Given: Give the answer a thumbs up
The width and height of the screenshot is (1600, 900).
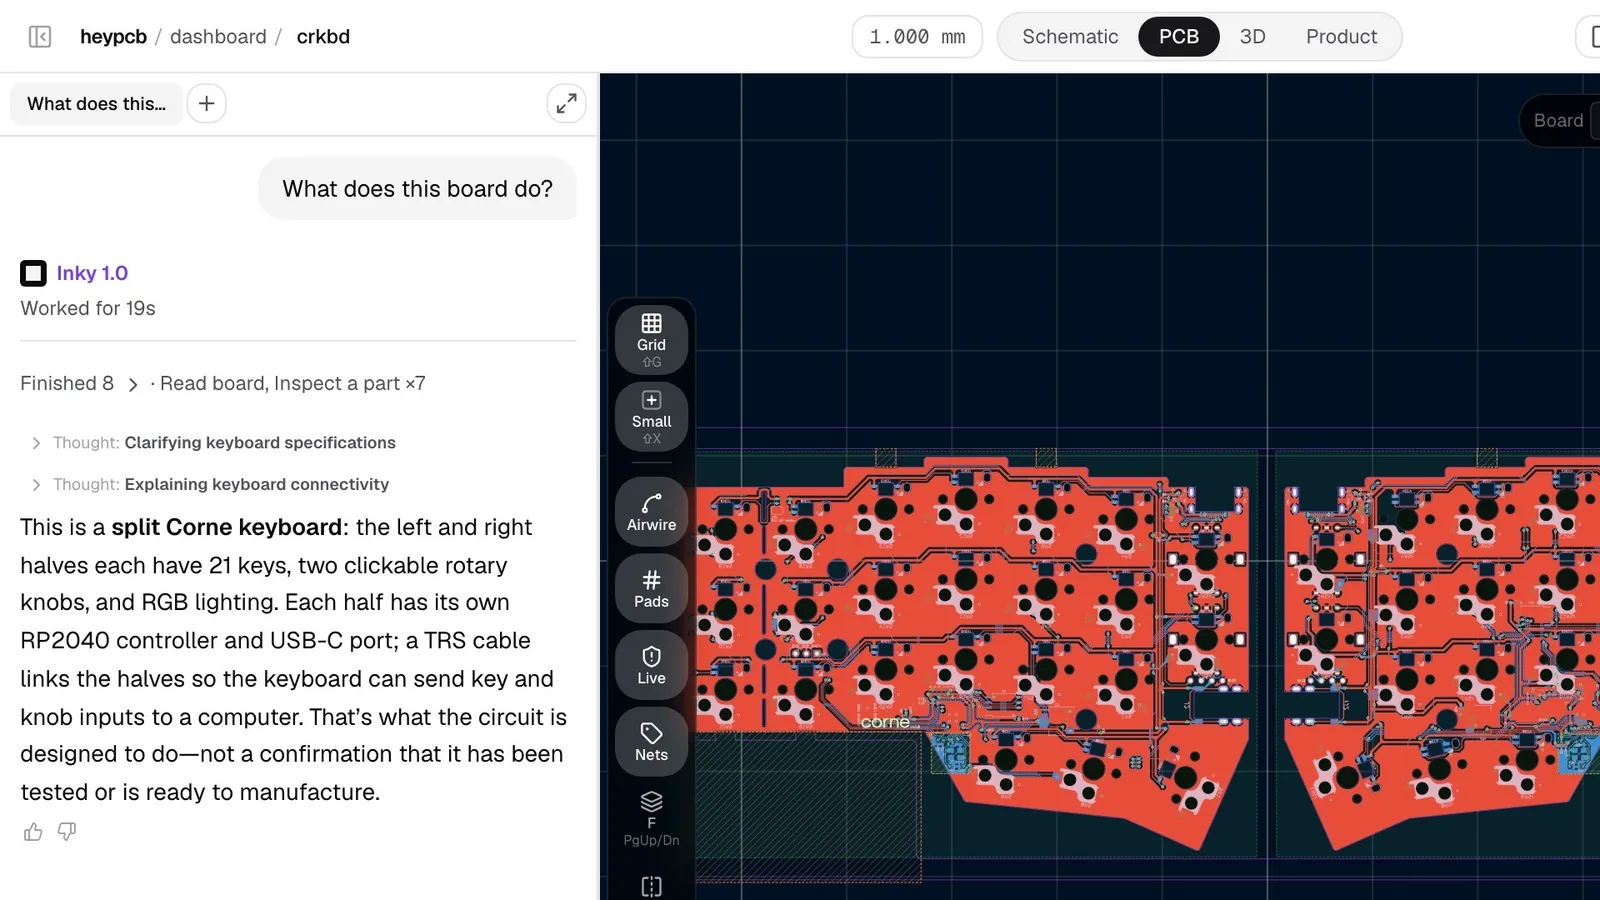Looking at the screenshot, I should click(33, 832).
